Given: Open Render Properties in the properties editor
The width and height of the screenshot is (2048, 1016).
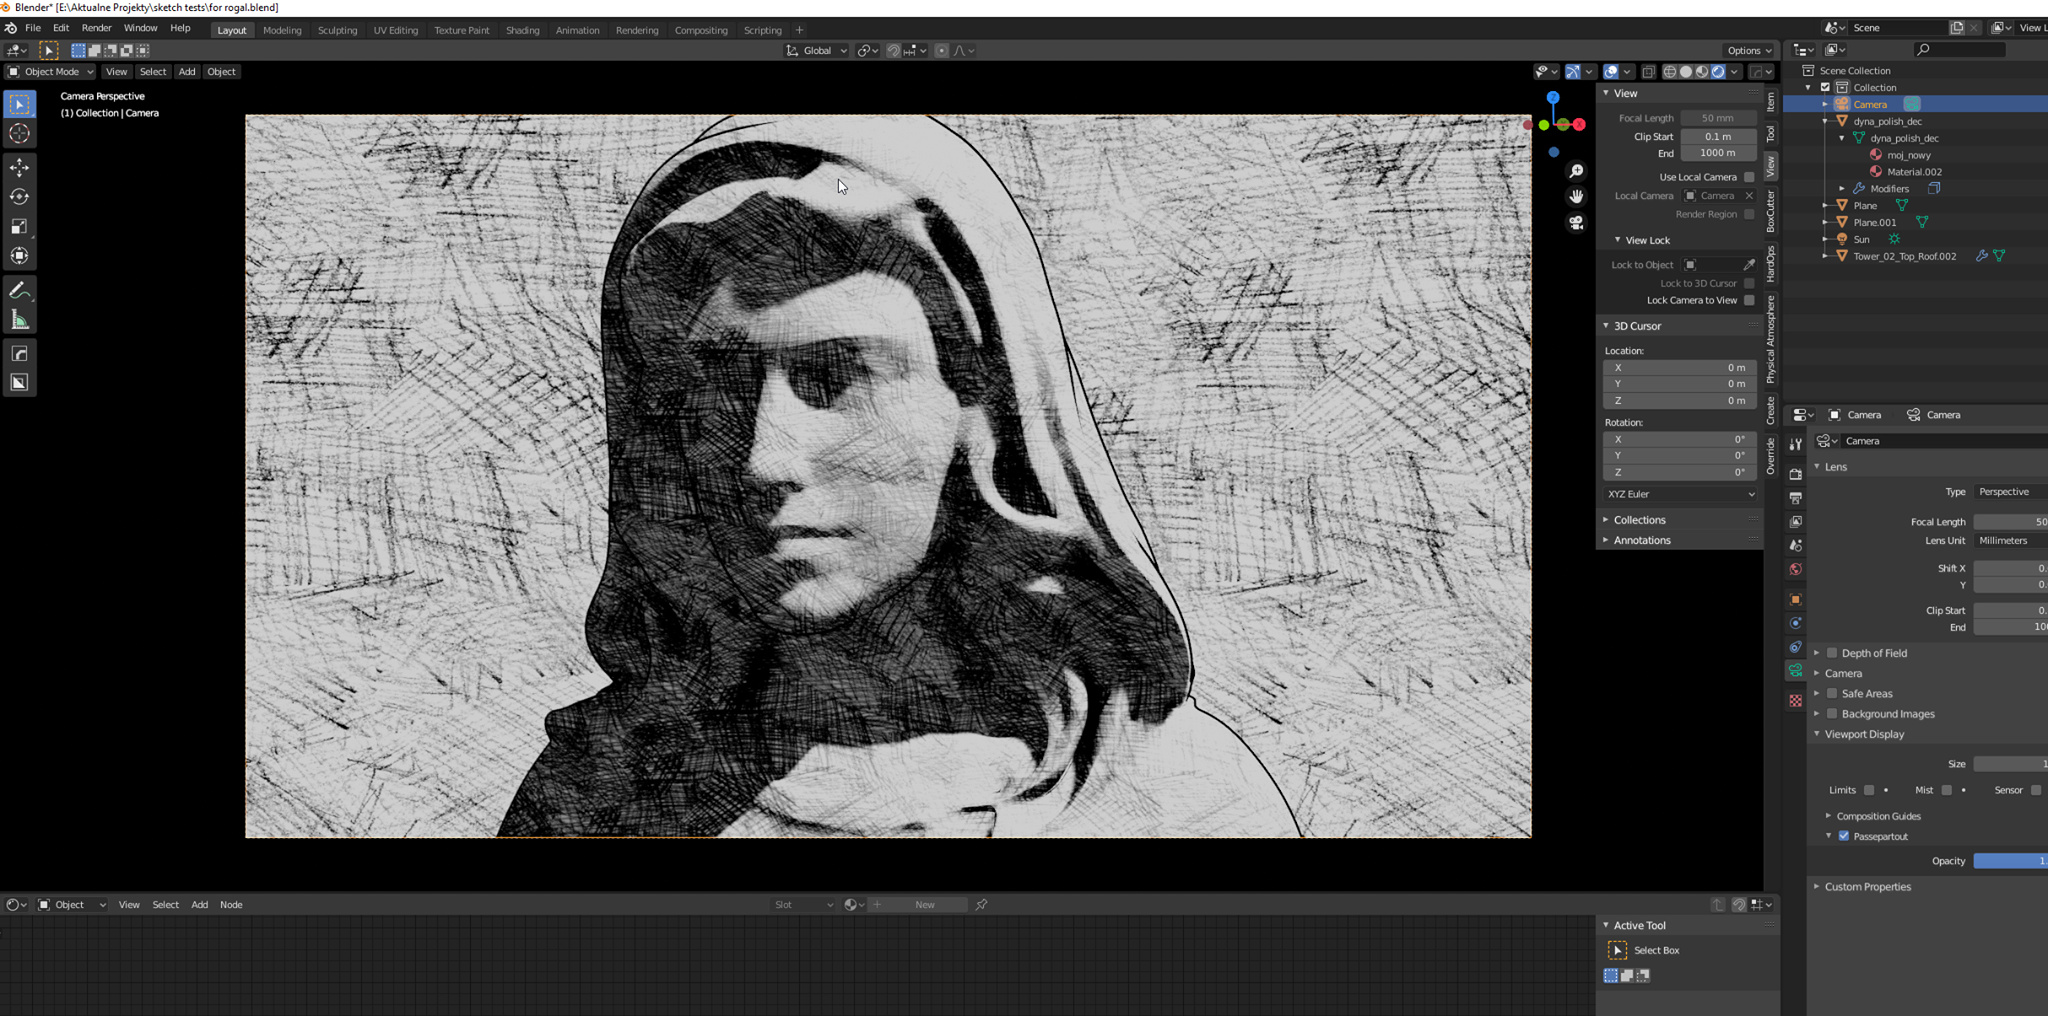Looking at the screenshot, I should click(1795, 473).
